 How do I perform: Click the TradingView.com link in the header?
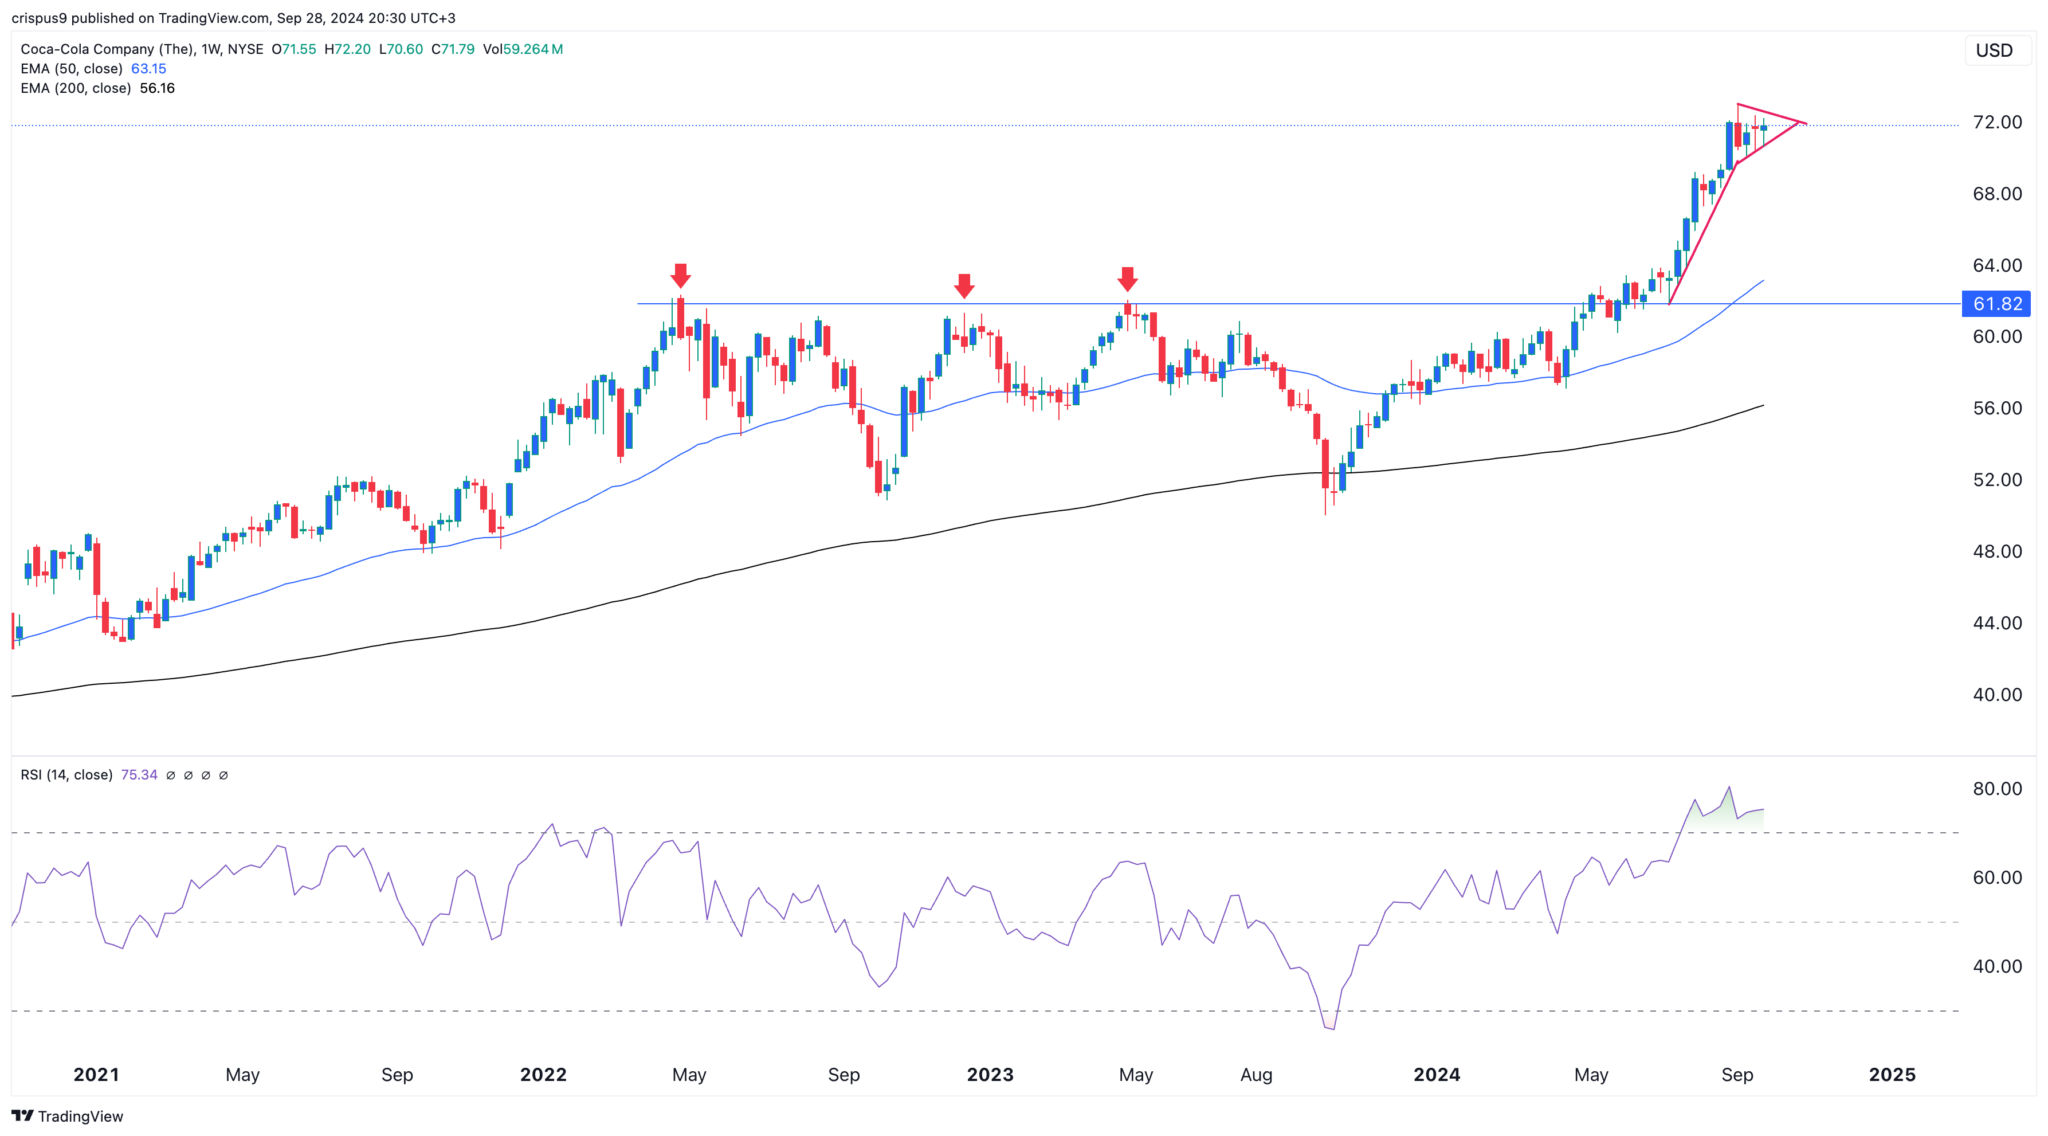tap(212, 17)
